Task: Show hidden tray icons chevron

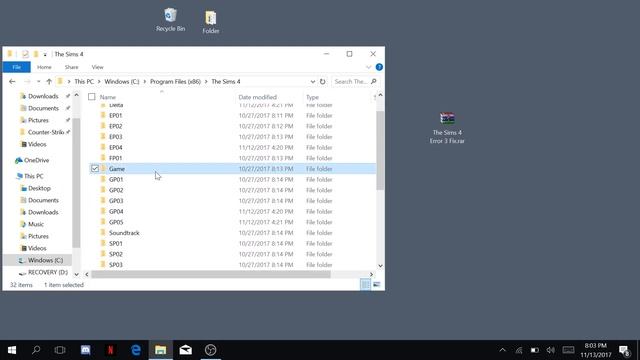Action: pyautogui.click(x=502, y=350)
